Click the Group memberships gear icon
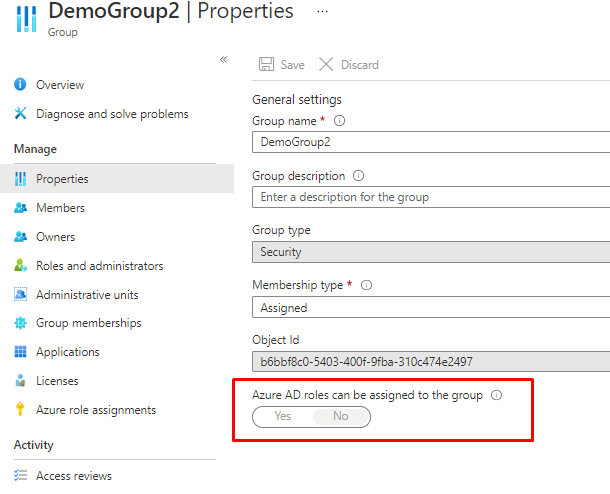This screenshot has height=494, width=610. (x=20, y=323)
